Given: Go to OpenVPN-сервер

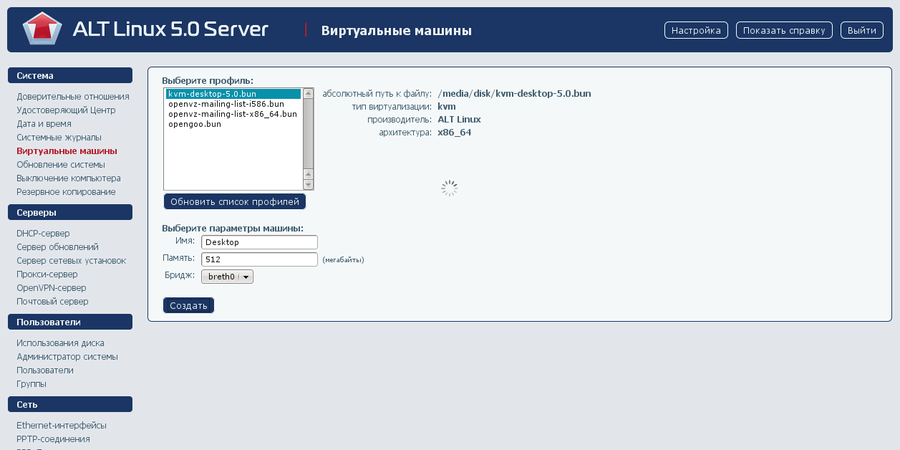Looking at the screenshot, I should pyautogui.click(x=52, y=288).
